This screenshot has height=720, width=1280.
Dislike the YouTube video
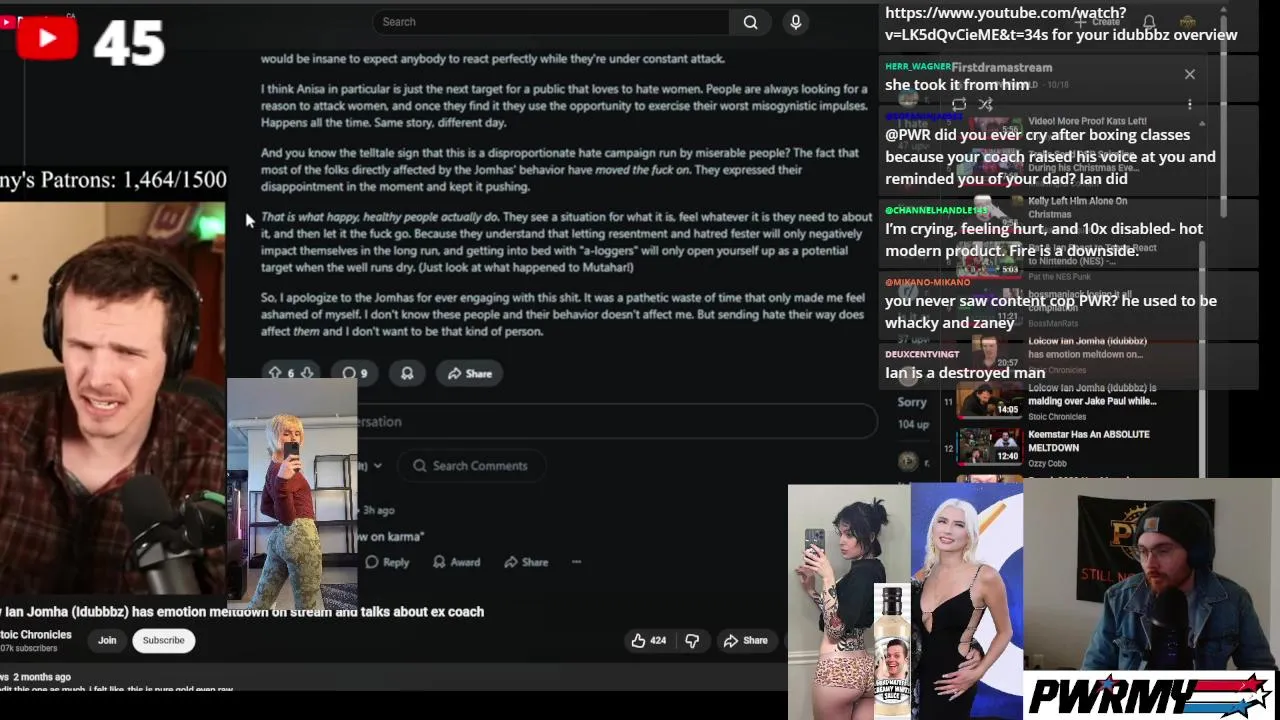[692, 640]
